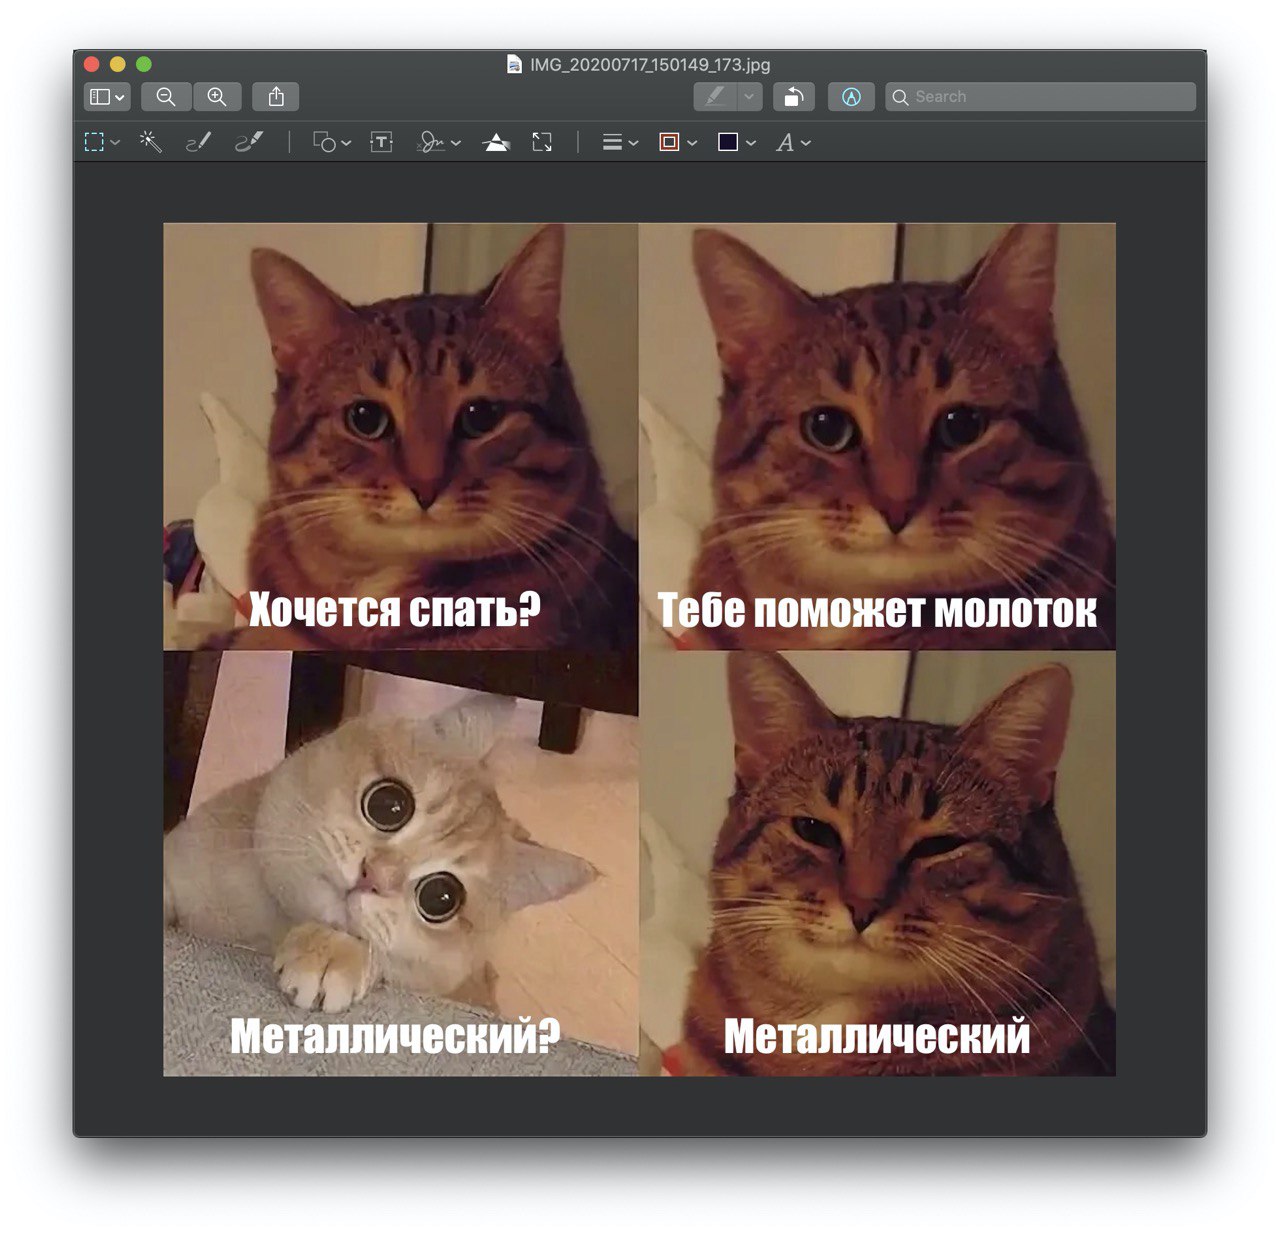1280x1234 pixels.
Task: Activate the Instant Alpha magic wand
Action: point(151,142)
